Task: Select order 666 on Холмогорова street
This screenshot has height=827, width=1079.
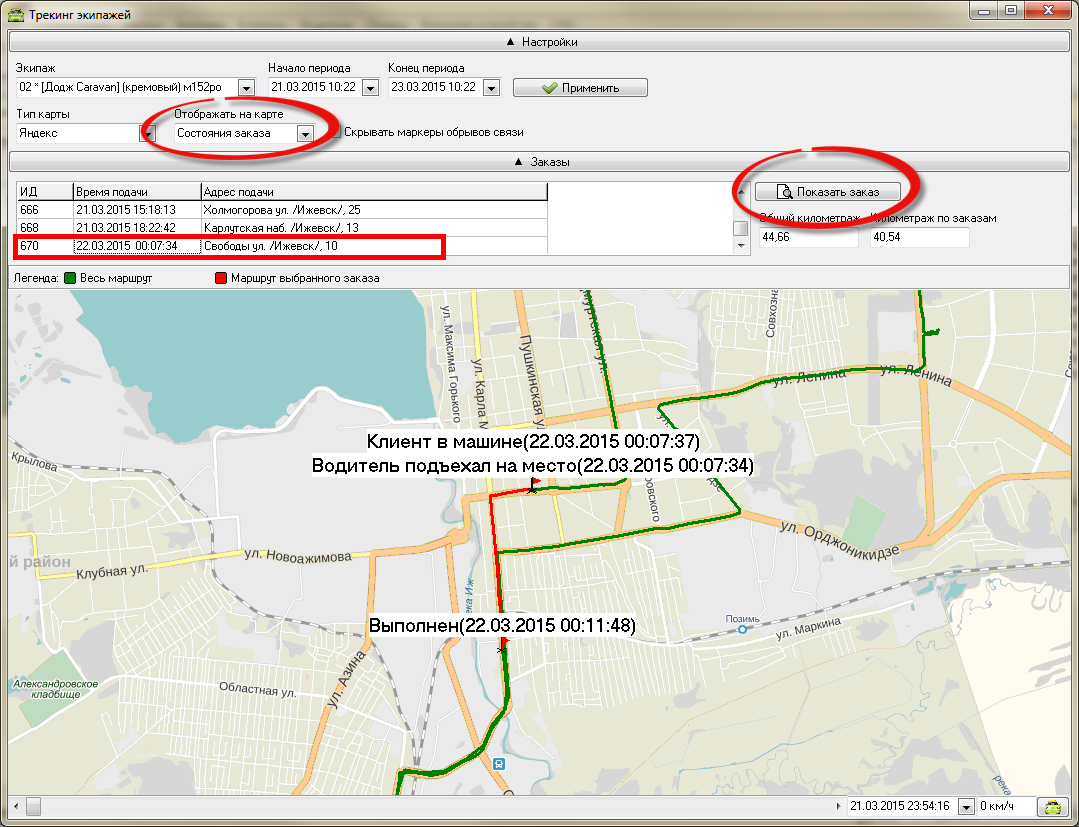Action: click(x=280, y=209)
